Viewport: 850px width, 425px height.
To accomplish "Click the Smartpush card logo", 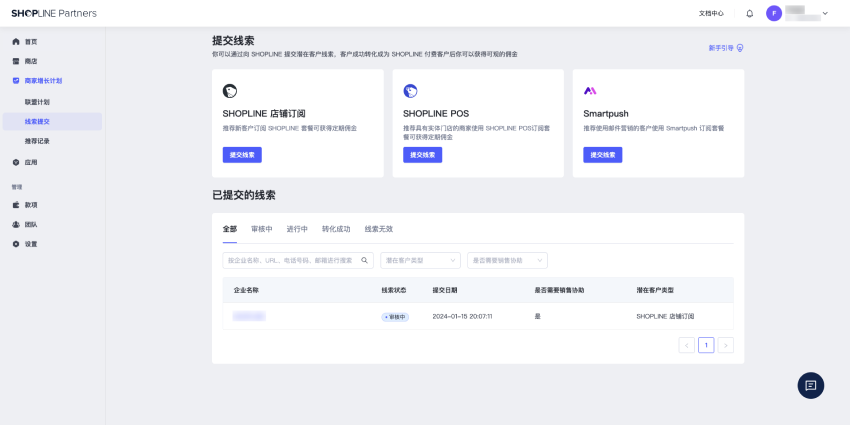I will click(x=590, y=91).
